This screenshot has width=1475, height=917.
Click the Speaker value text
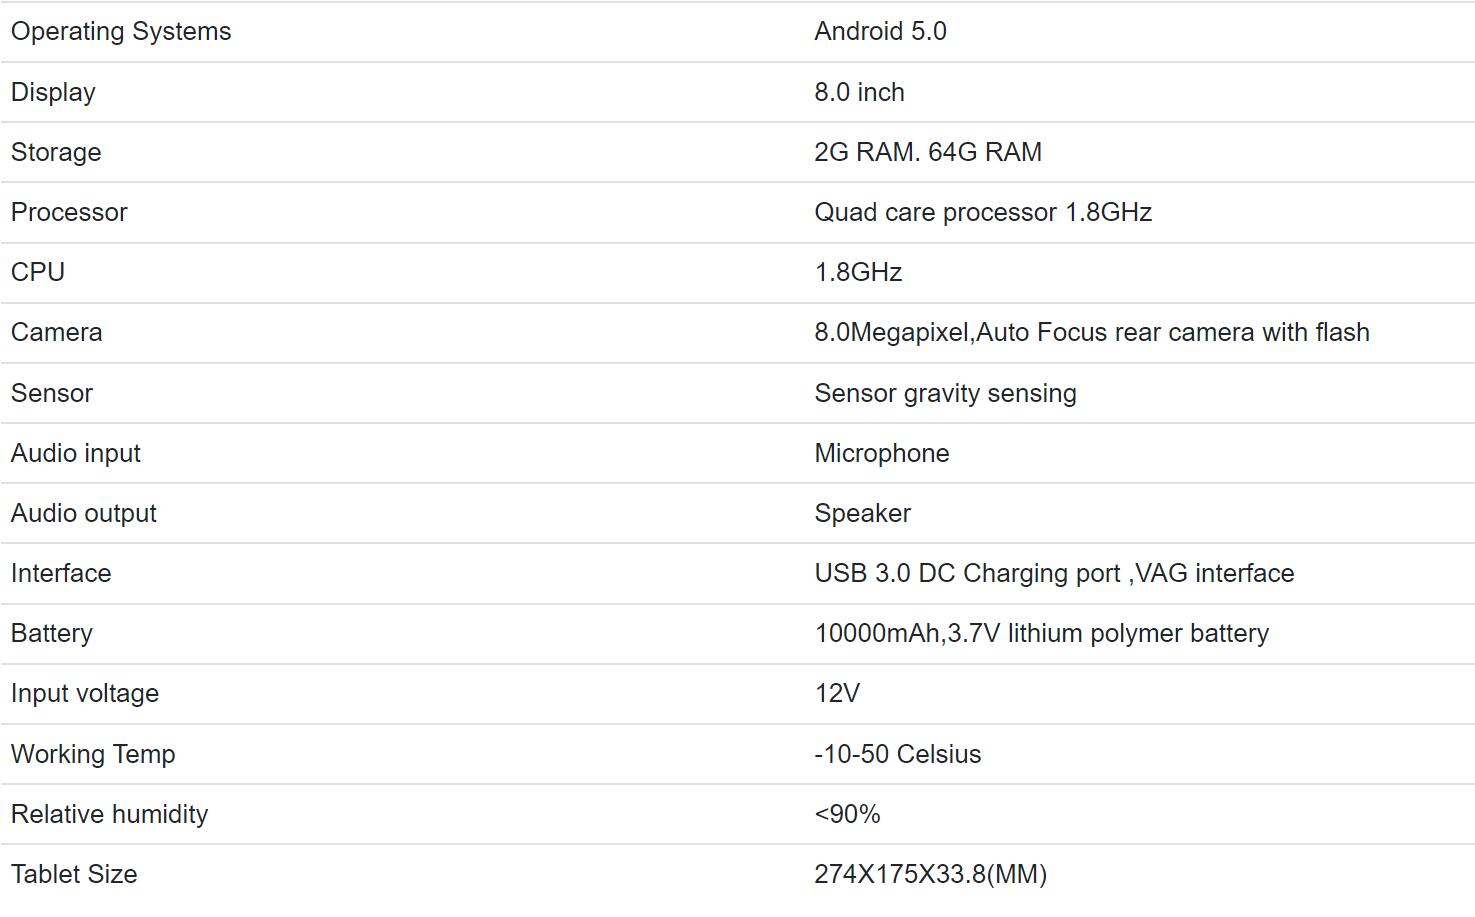863,513
